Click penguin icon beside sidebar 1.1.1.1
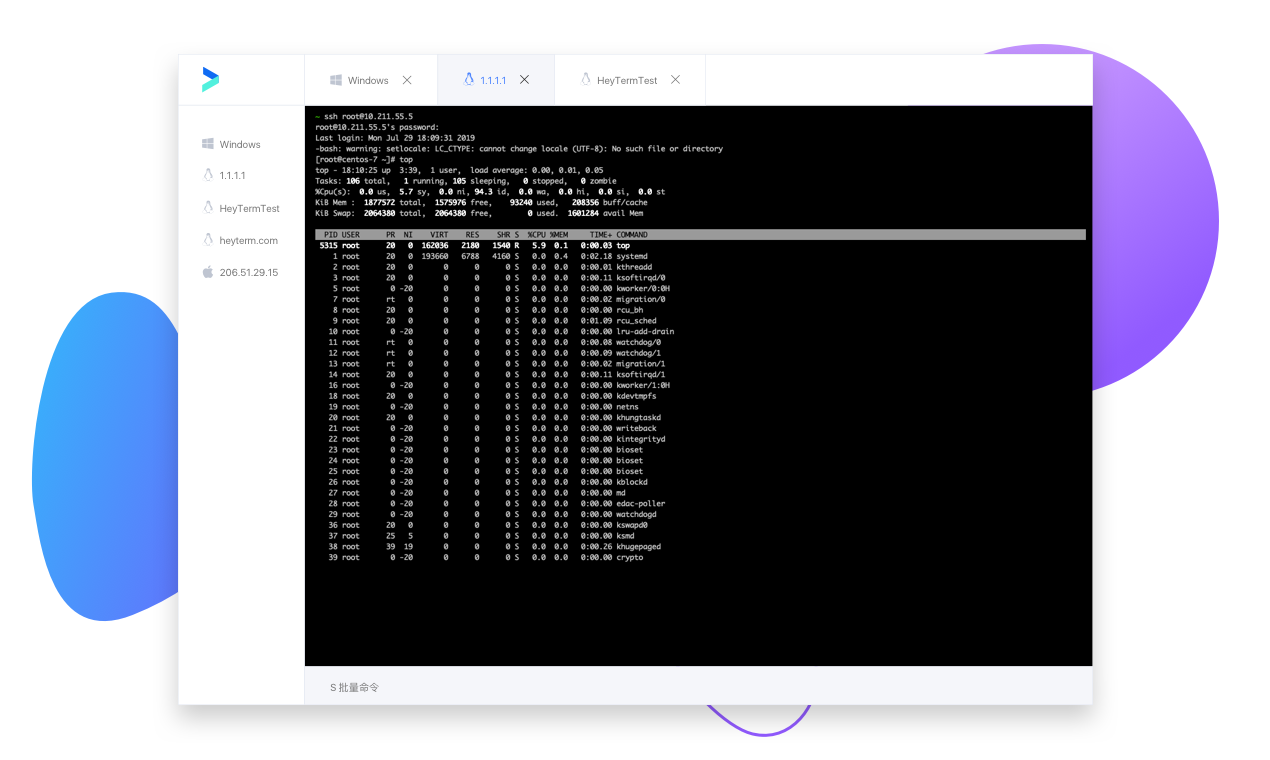1270x760 pixels. [x=208, y=175]
